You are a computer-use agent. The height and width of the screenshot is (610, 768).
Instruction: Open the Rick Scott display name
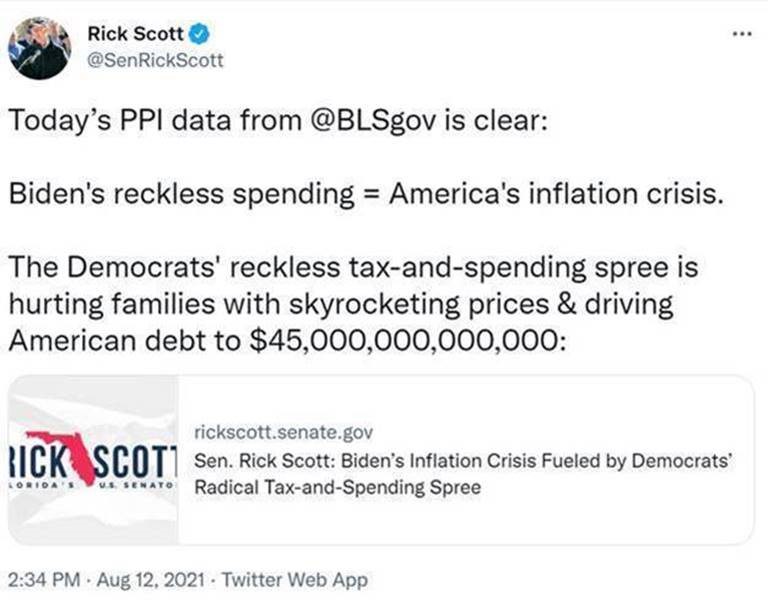pyautogui.click(x=136, y=33)
